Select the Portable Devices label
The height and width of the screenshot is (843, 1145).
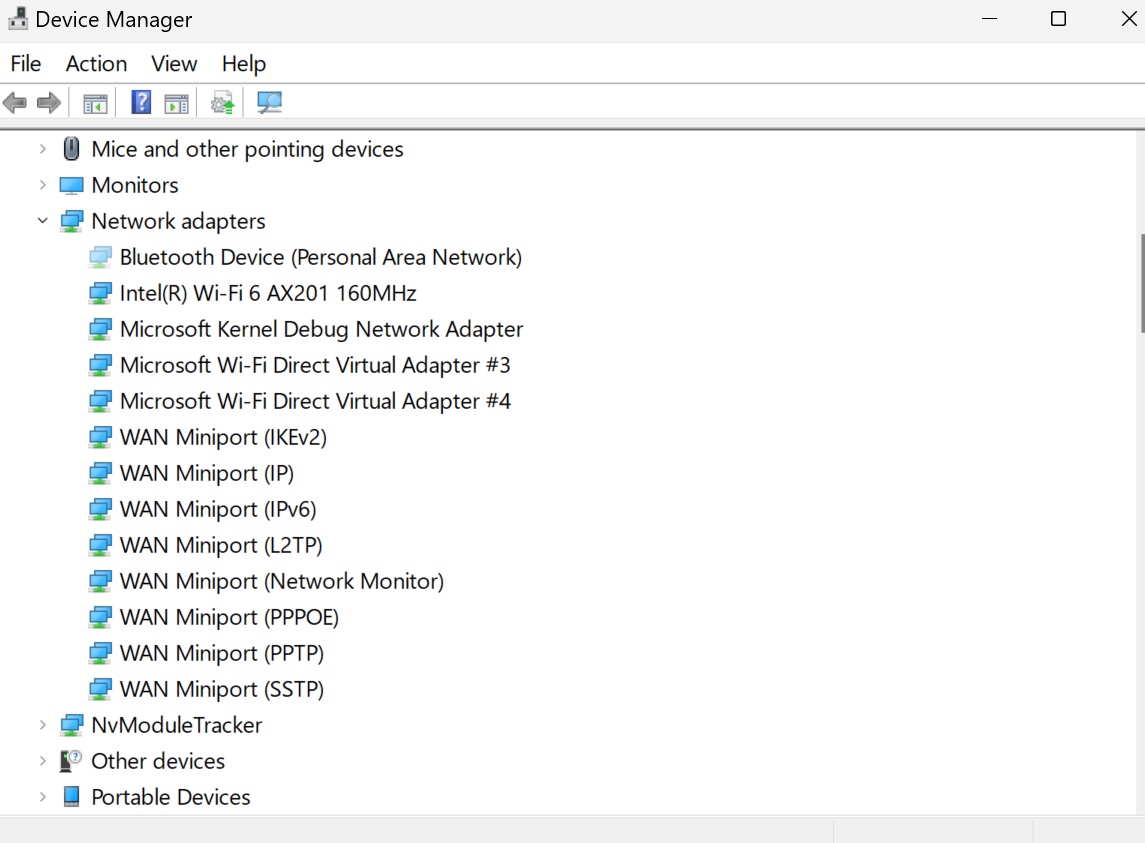pos(170,797)
